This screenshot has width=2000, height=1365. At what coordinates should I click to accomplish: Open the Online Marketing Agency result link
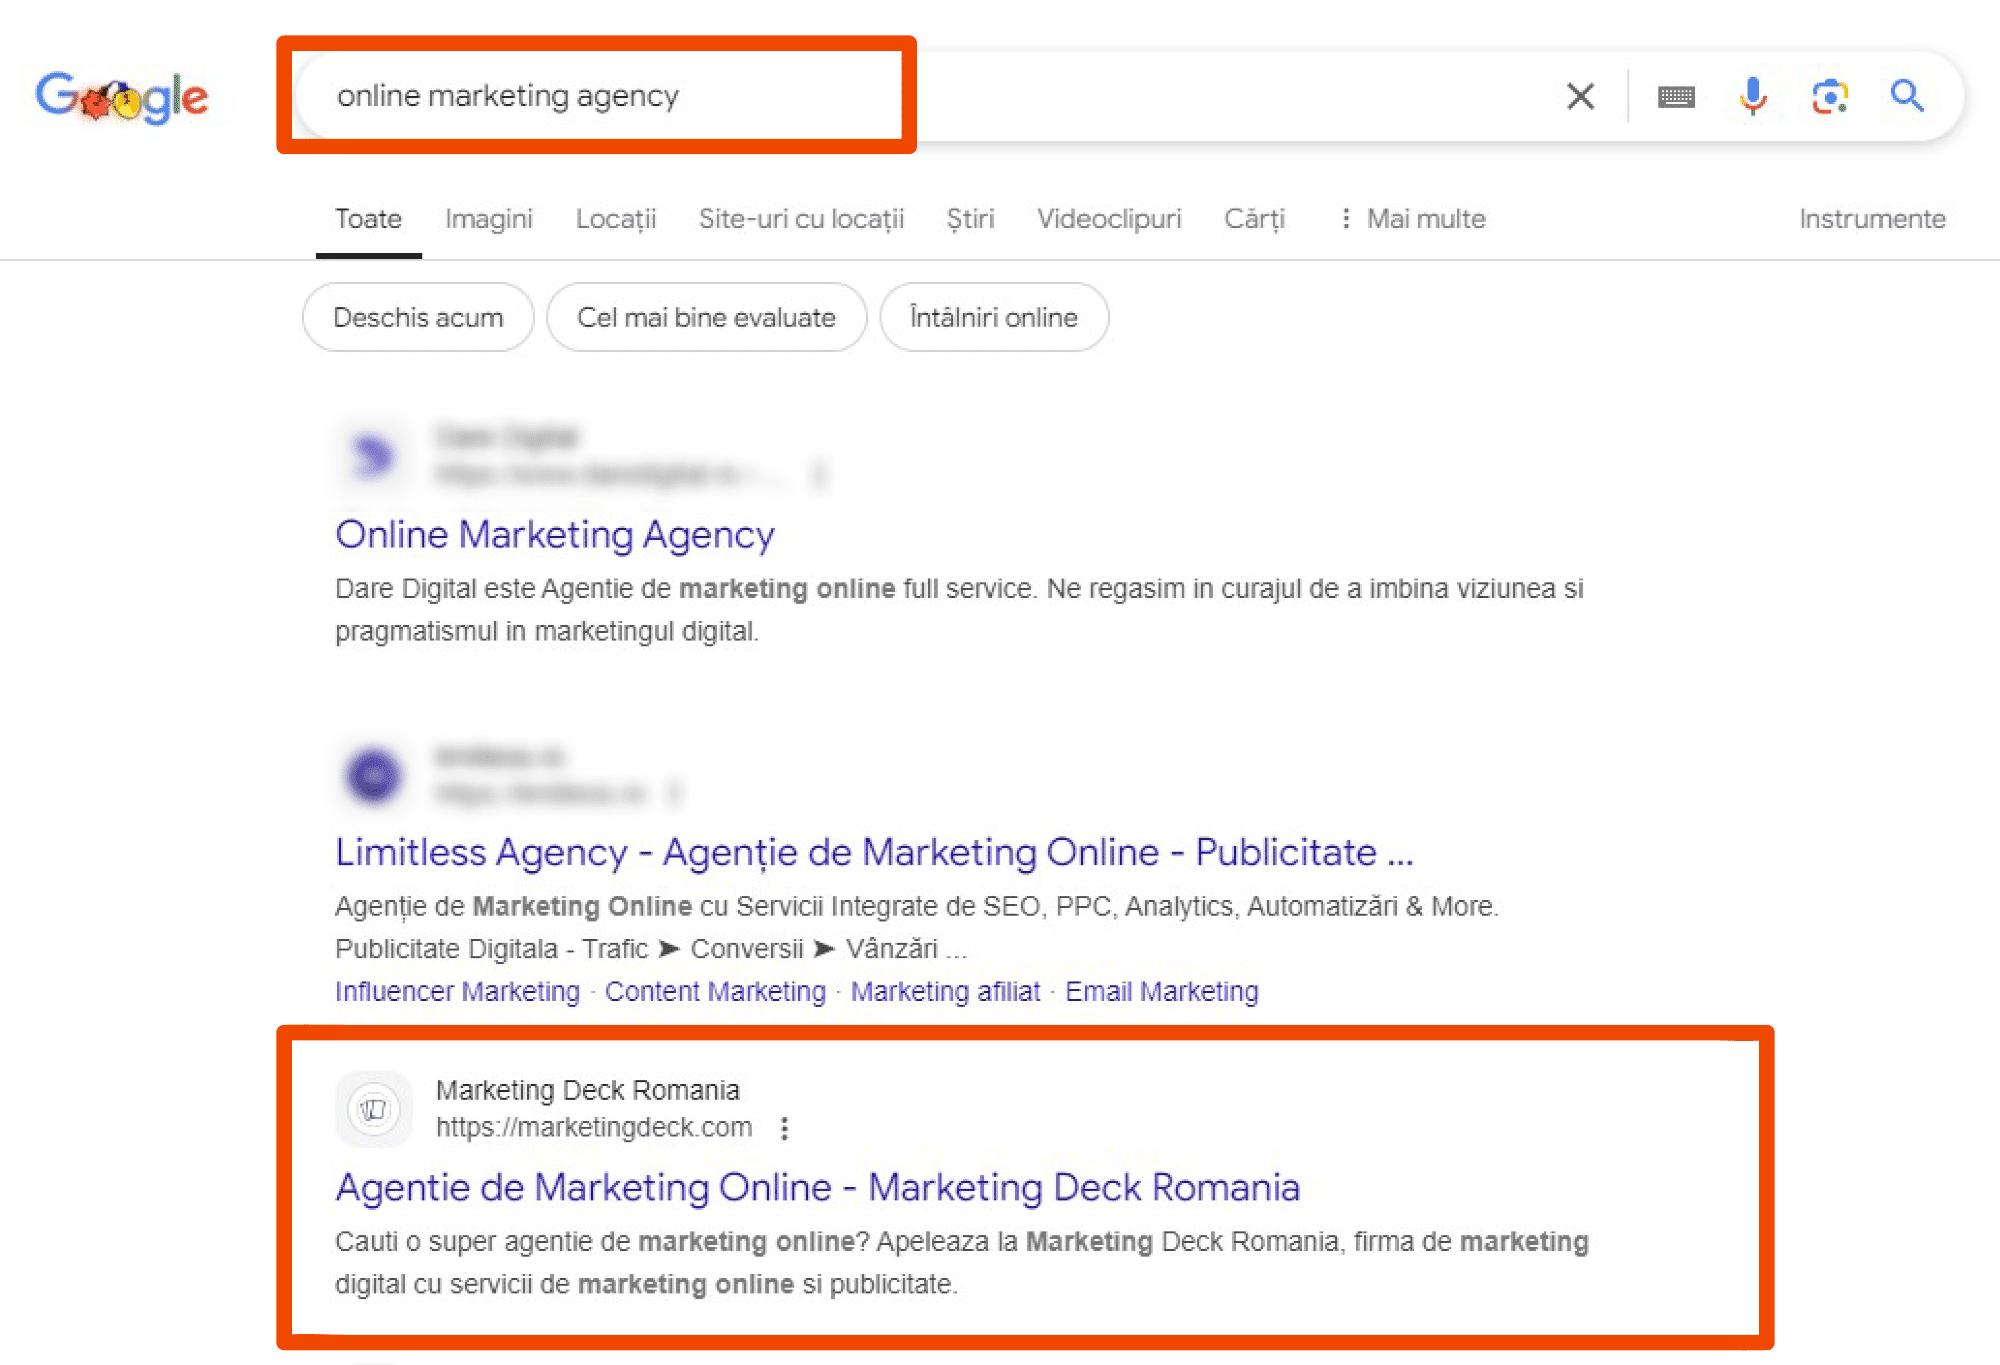(x=555, y=534)
